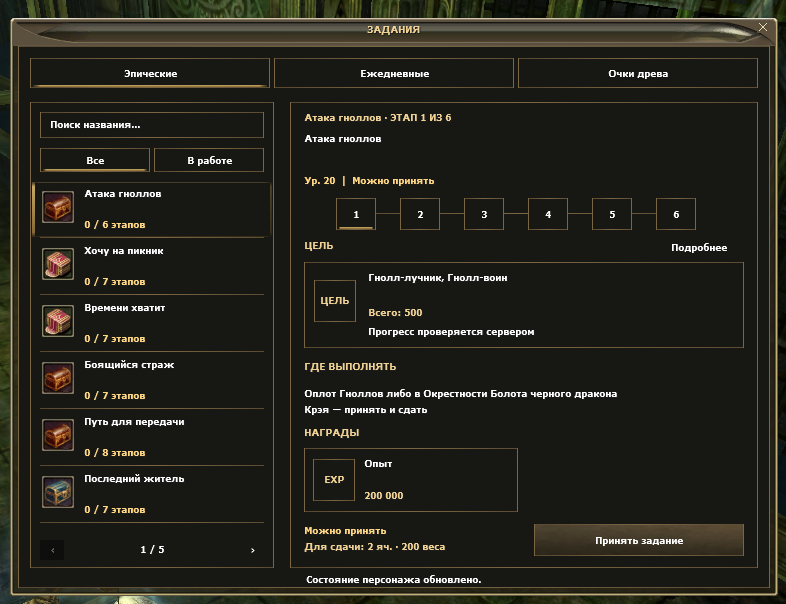Open Подробнее details link

coord(699,248)
